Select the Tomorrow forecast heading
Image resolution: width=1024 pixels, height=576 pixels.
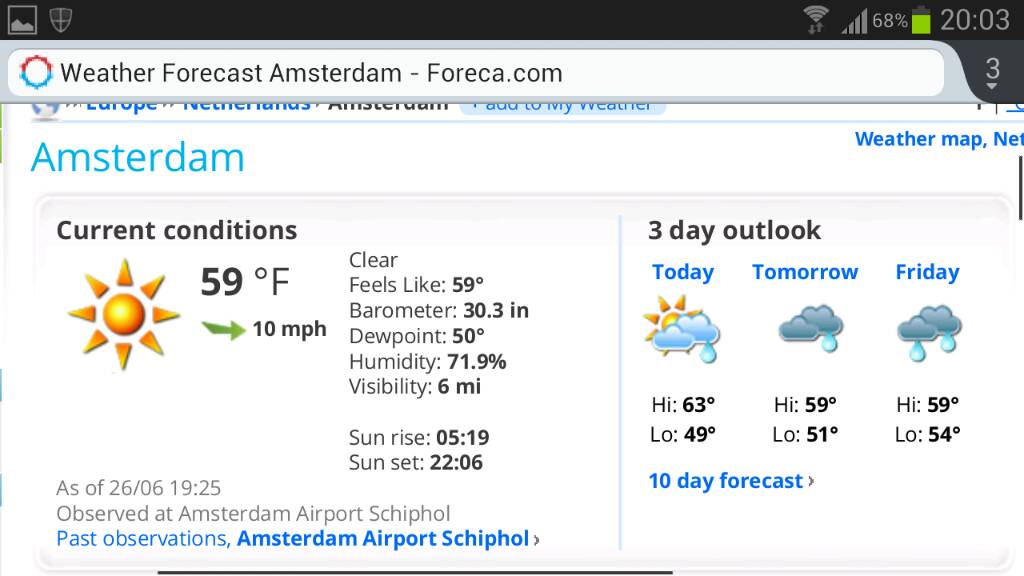[x=805, y=272]
